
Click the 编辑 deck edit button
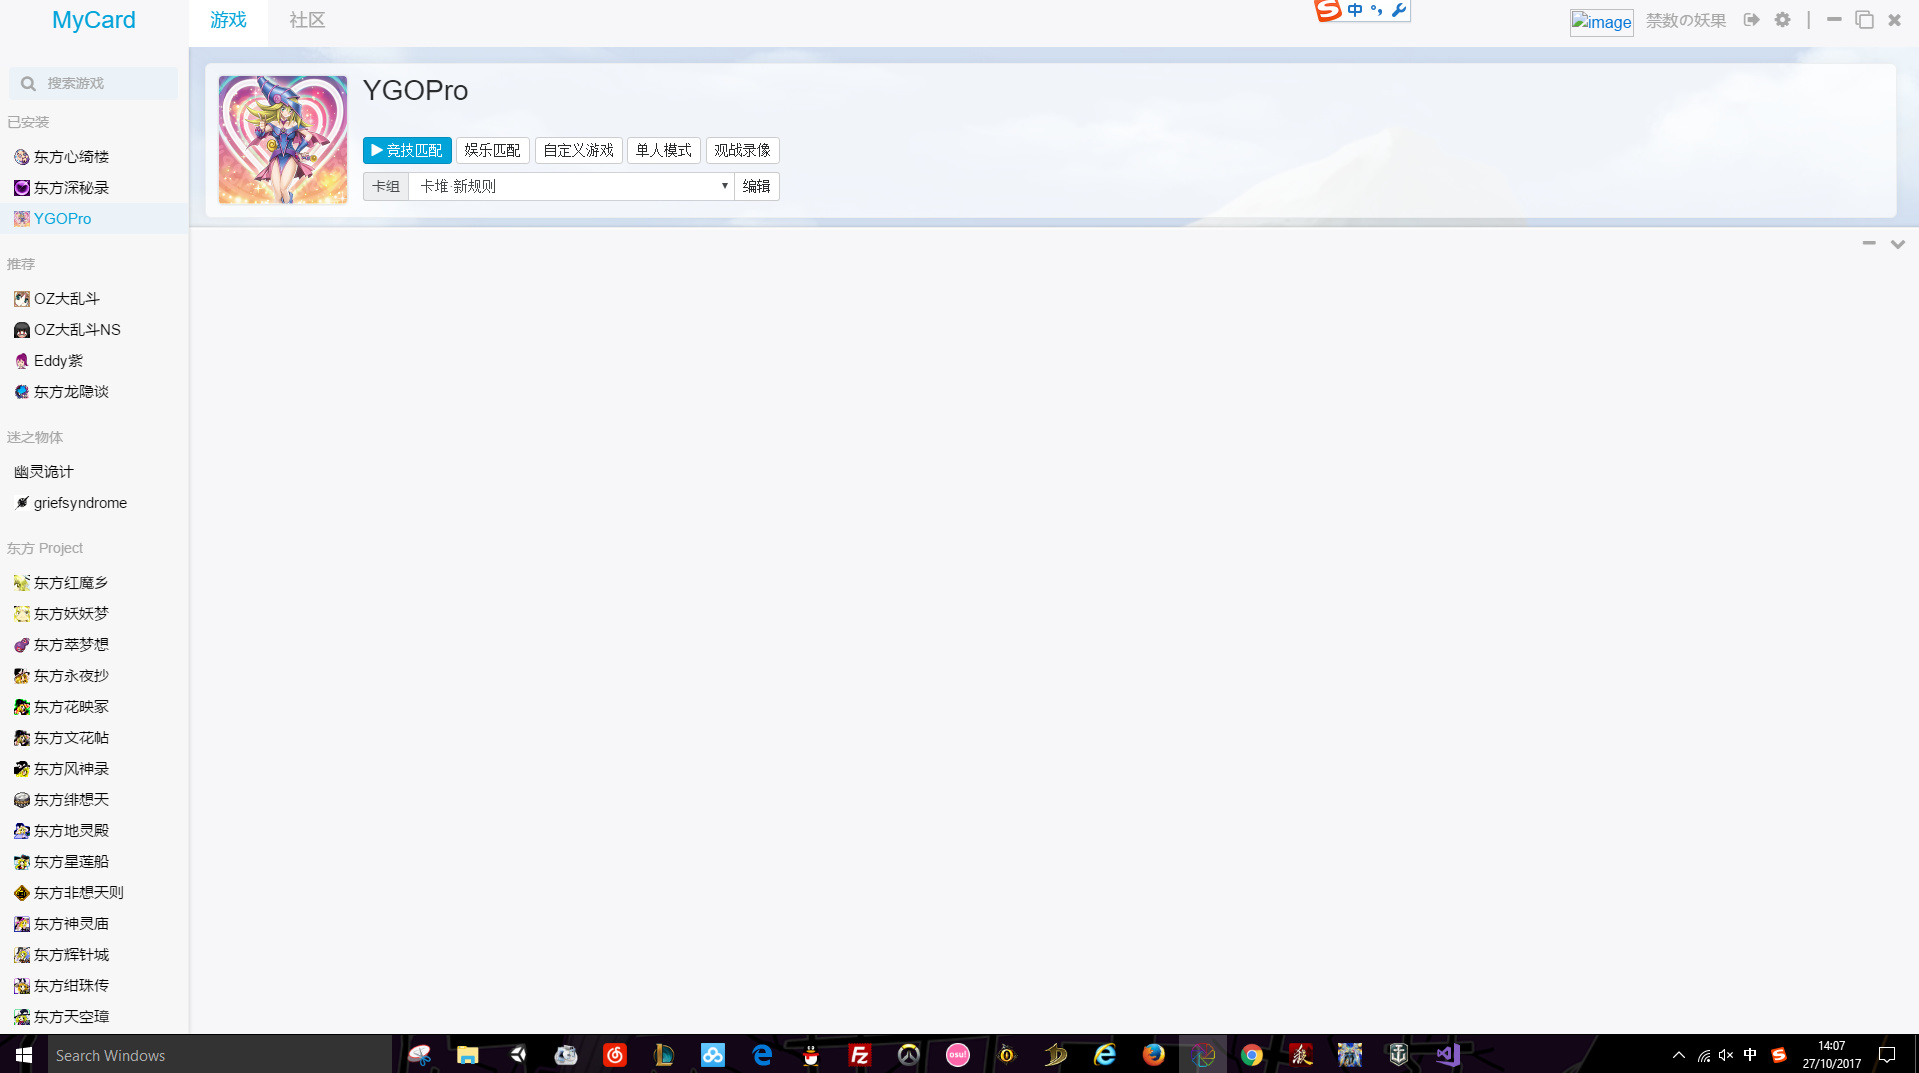pos(756,186)
